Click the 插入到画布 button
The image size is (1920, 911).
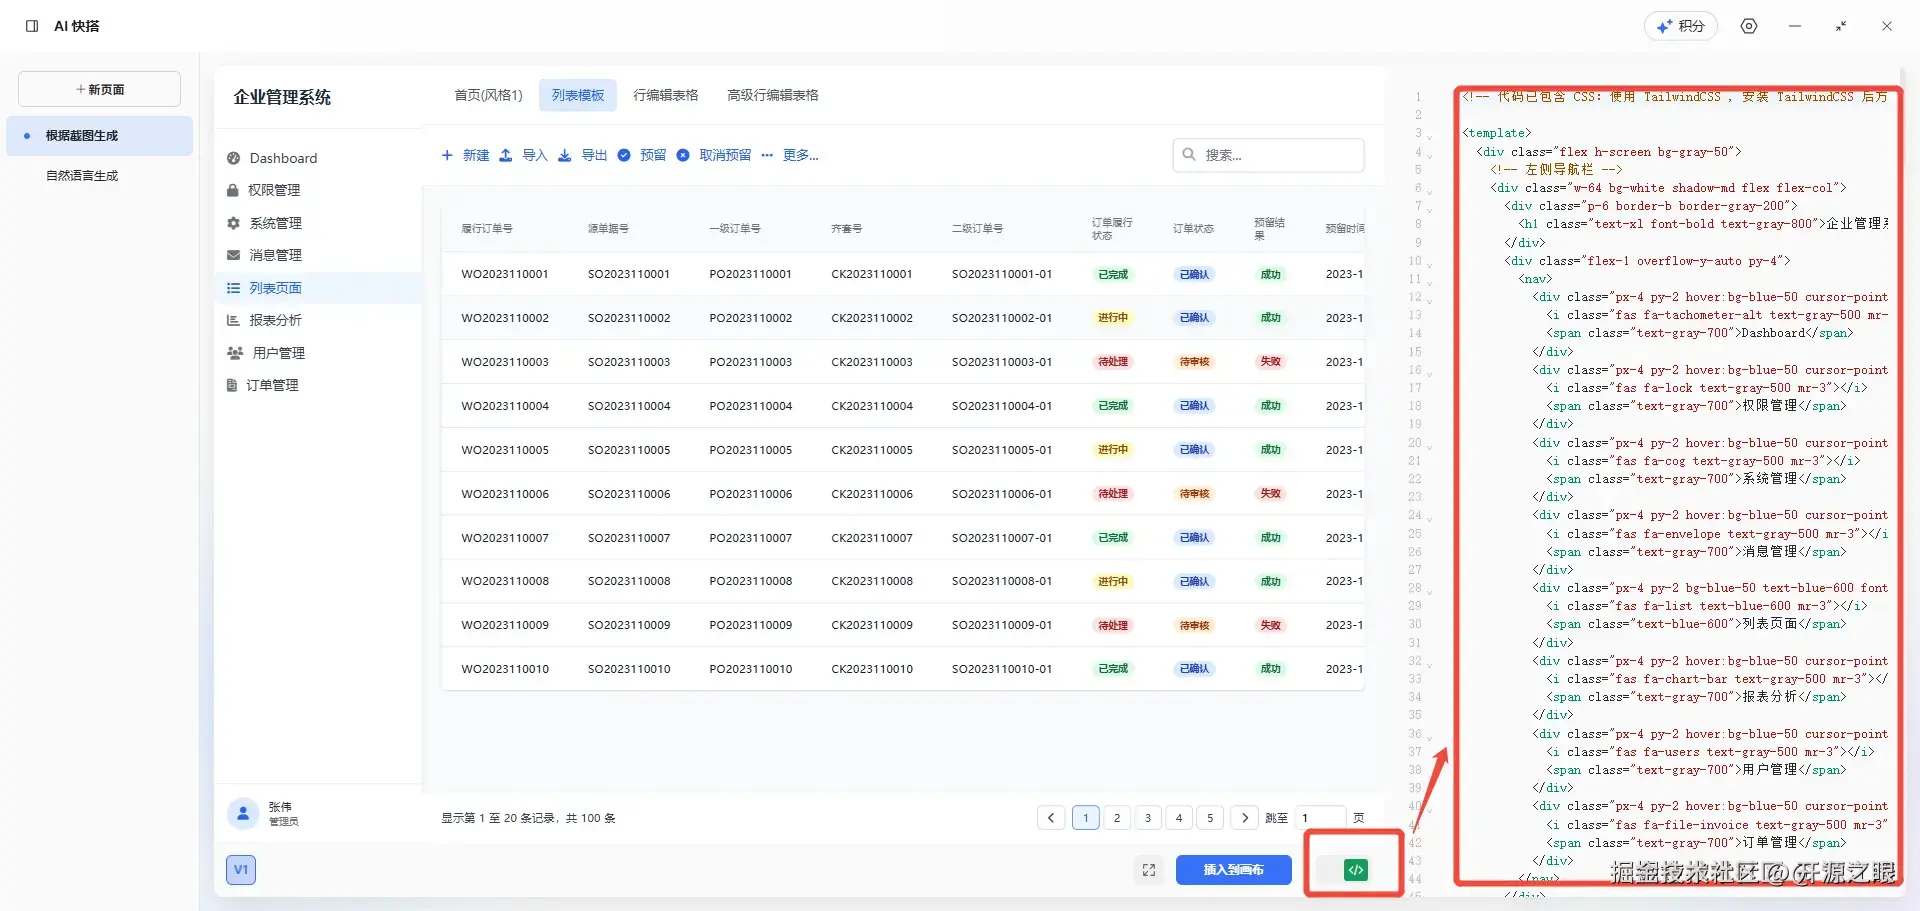point(1234,870)
